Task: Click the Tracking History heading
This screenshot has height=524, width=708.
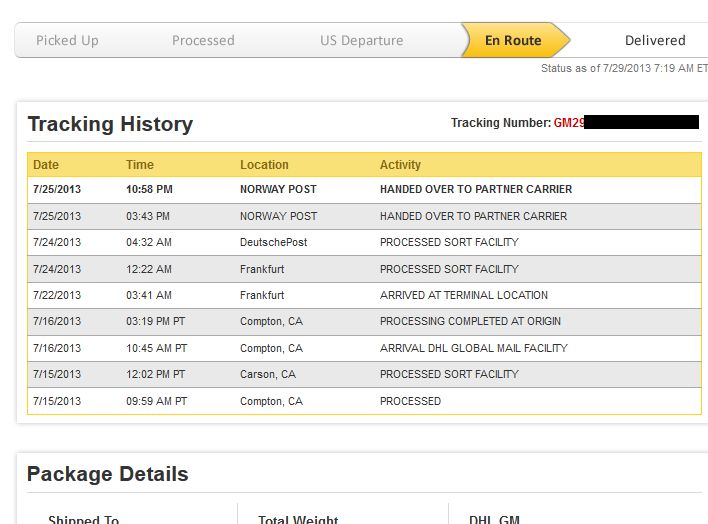Action: pyautogui.click(x=110, y=124)
